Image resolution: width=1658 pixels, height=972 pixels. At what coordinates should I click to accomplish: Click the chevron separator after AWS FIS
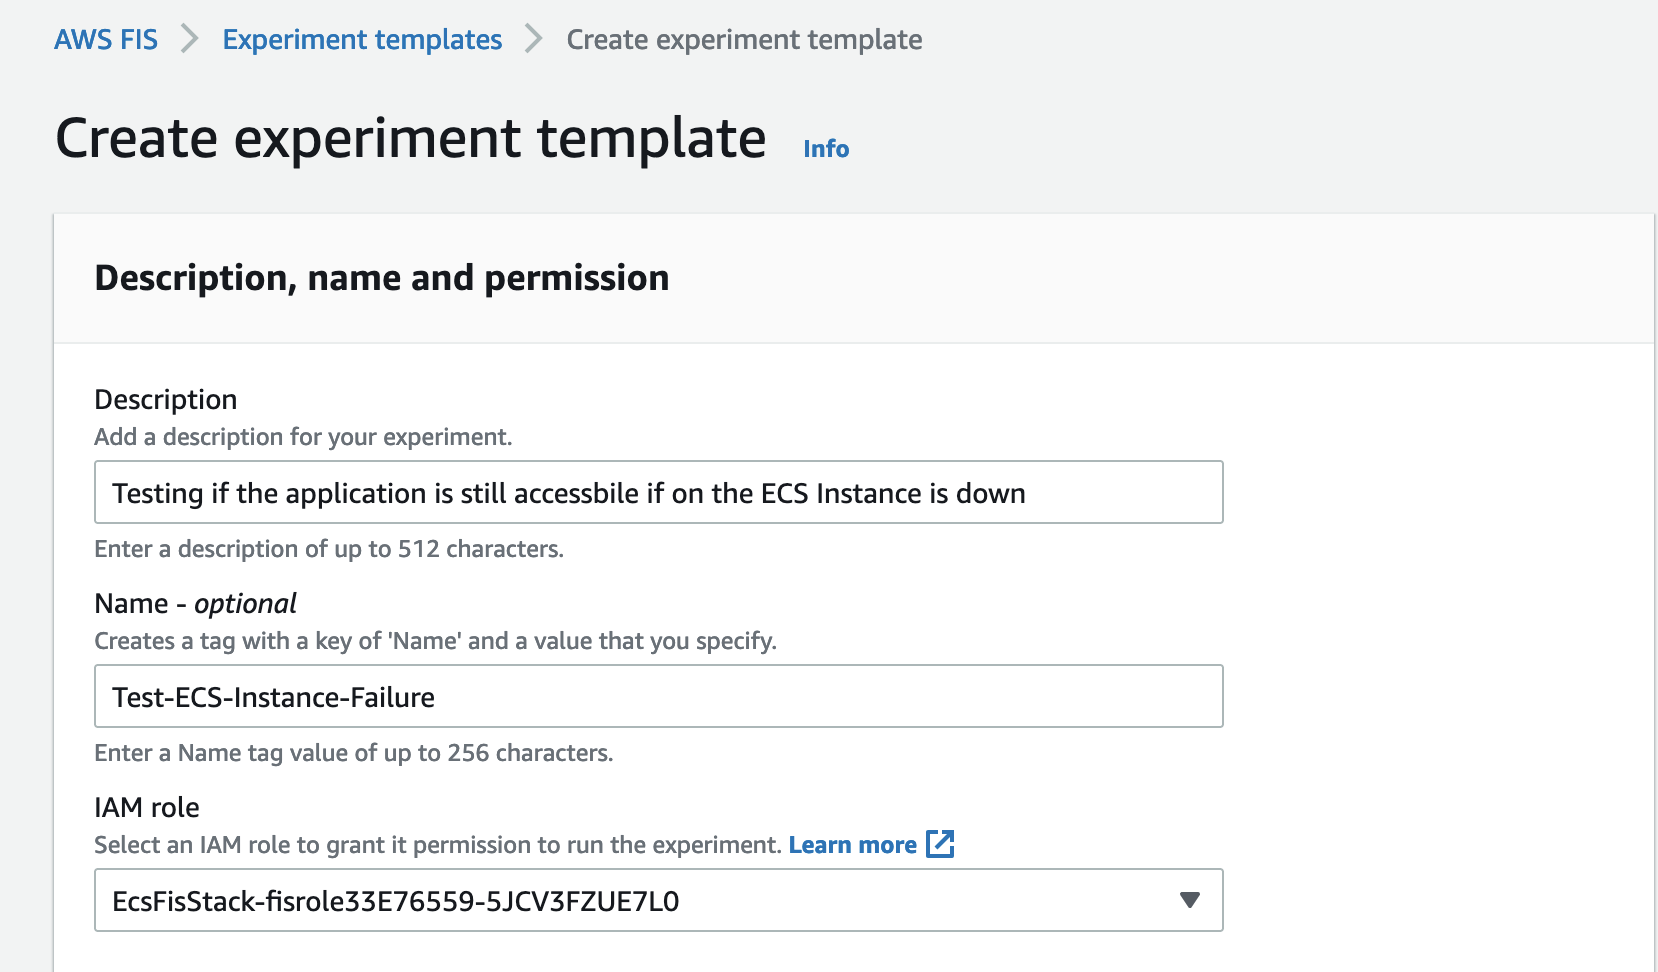coord(189,39)
